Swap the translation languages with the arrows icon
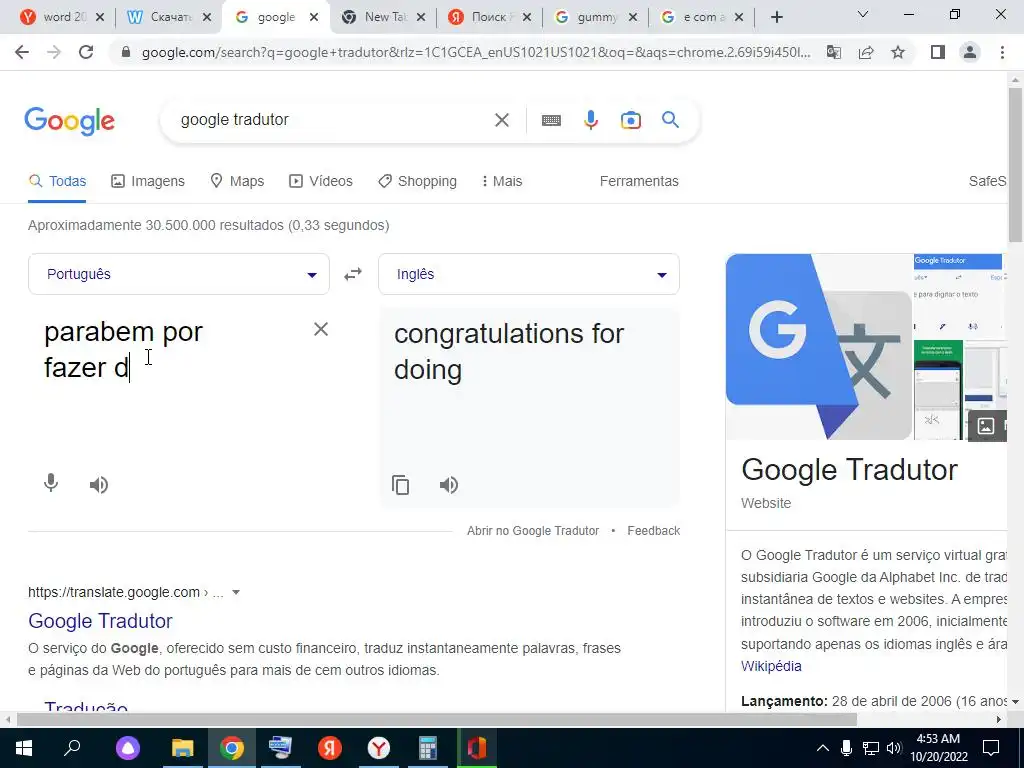1024x768 pixels. (353, 274)
